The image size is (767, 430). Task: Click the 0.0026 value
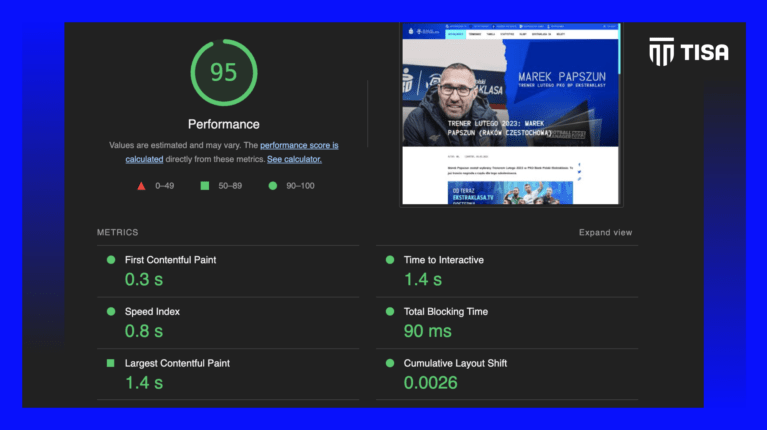point(430,383)
